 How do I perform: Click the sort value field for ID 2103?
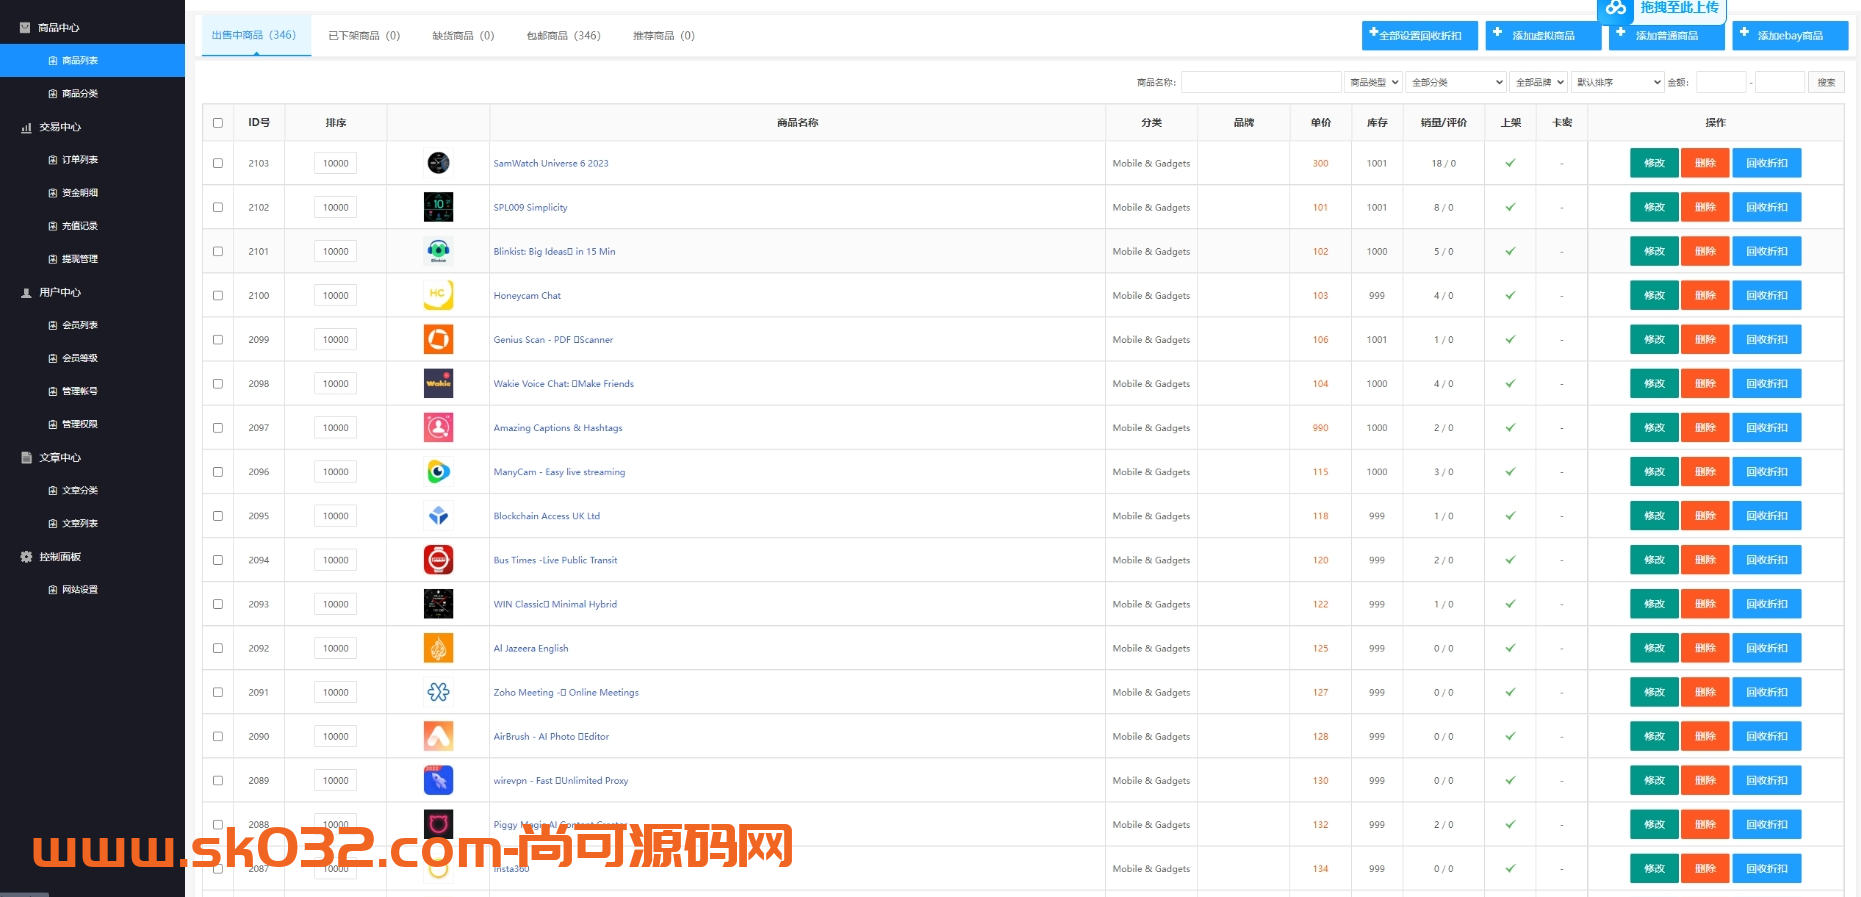point(336,163)
